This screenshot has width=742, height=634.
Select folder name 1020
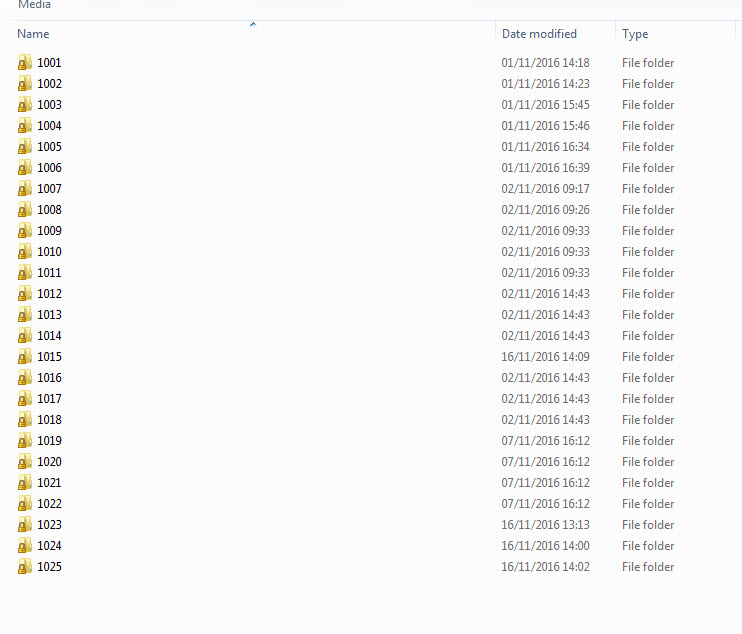coord(49,462)
